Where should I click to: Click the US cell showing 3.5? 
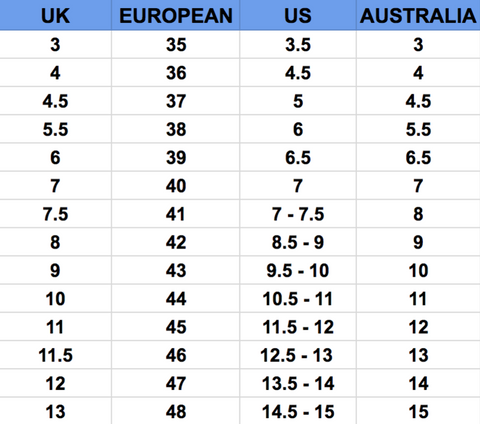click(298, 45)
